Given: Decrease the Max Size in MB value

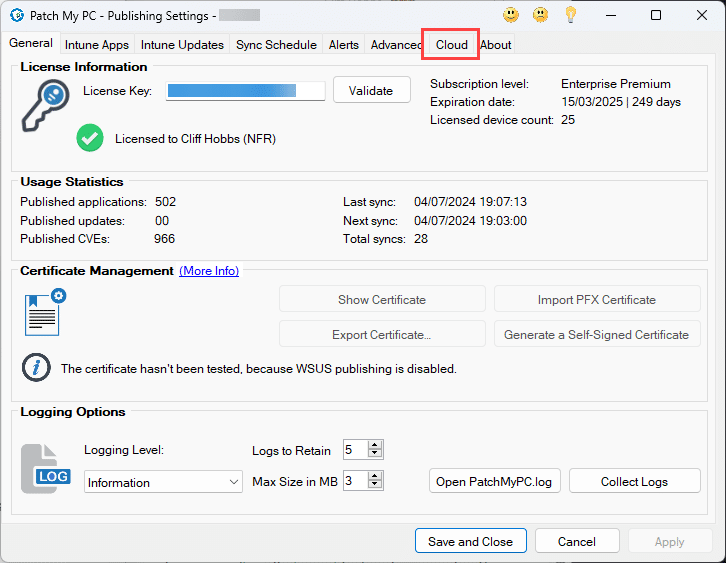Looking at the screenshot, I should (x=376, y=486).
